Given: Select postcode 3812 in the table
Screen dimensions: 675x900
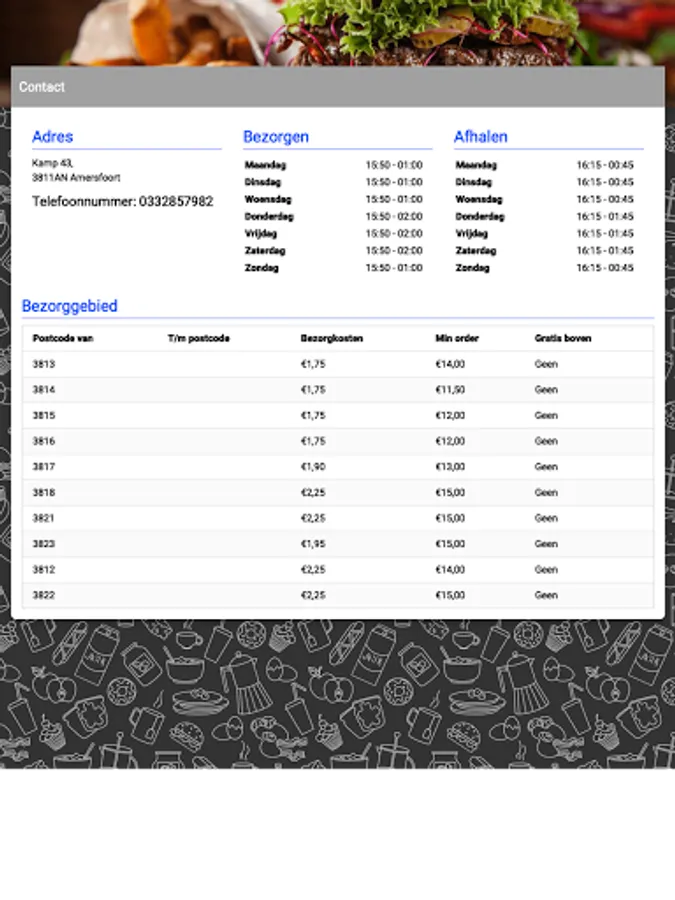Looking at the screenshot, I should click(x=44, y=570).
